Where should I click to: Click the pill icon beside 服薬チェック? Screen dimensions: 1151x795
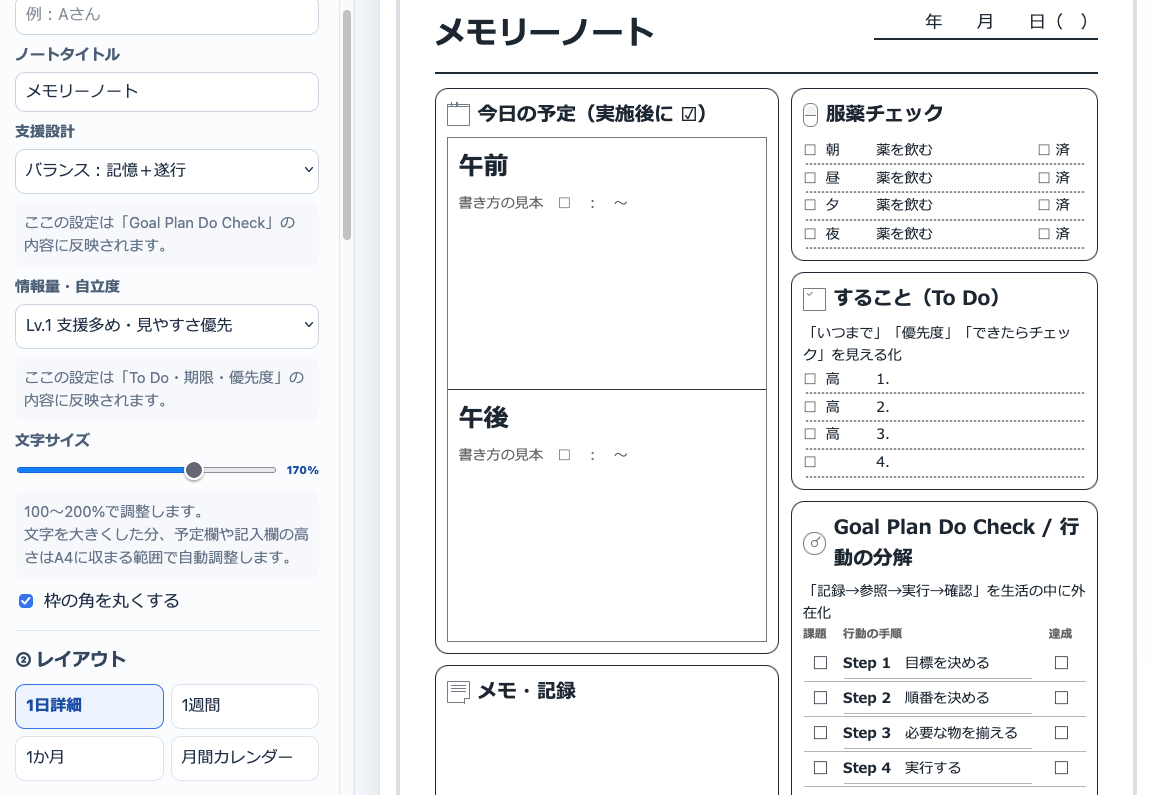(810, 115)
